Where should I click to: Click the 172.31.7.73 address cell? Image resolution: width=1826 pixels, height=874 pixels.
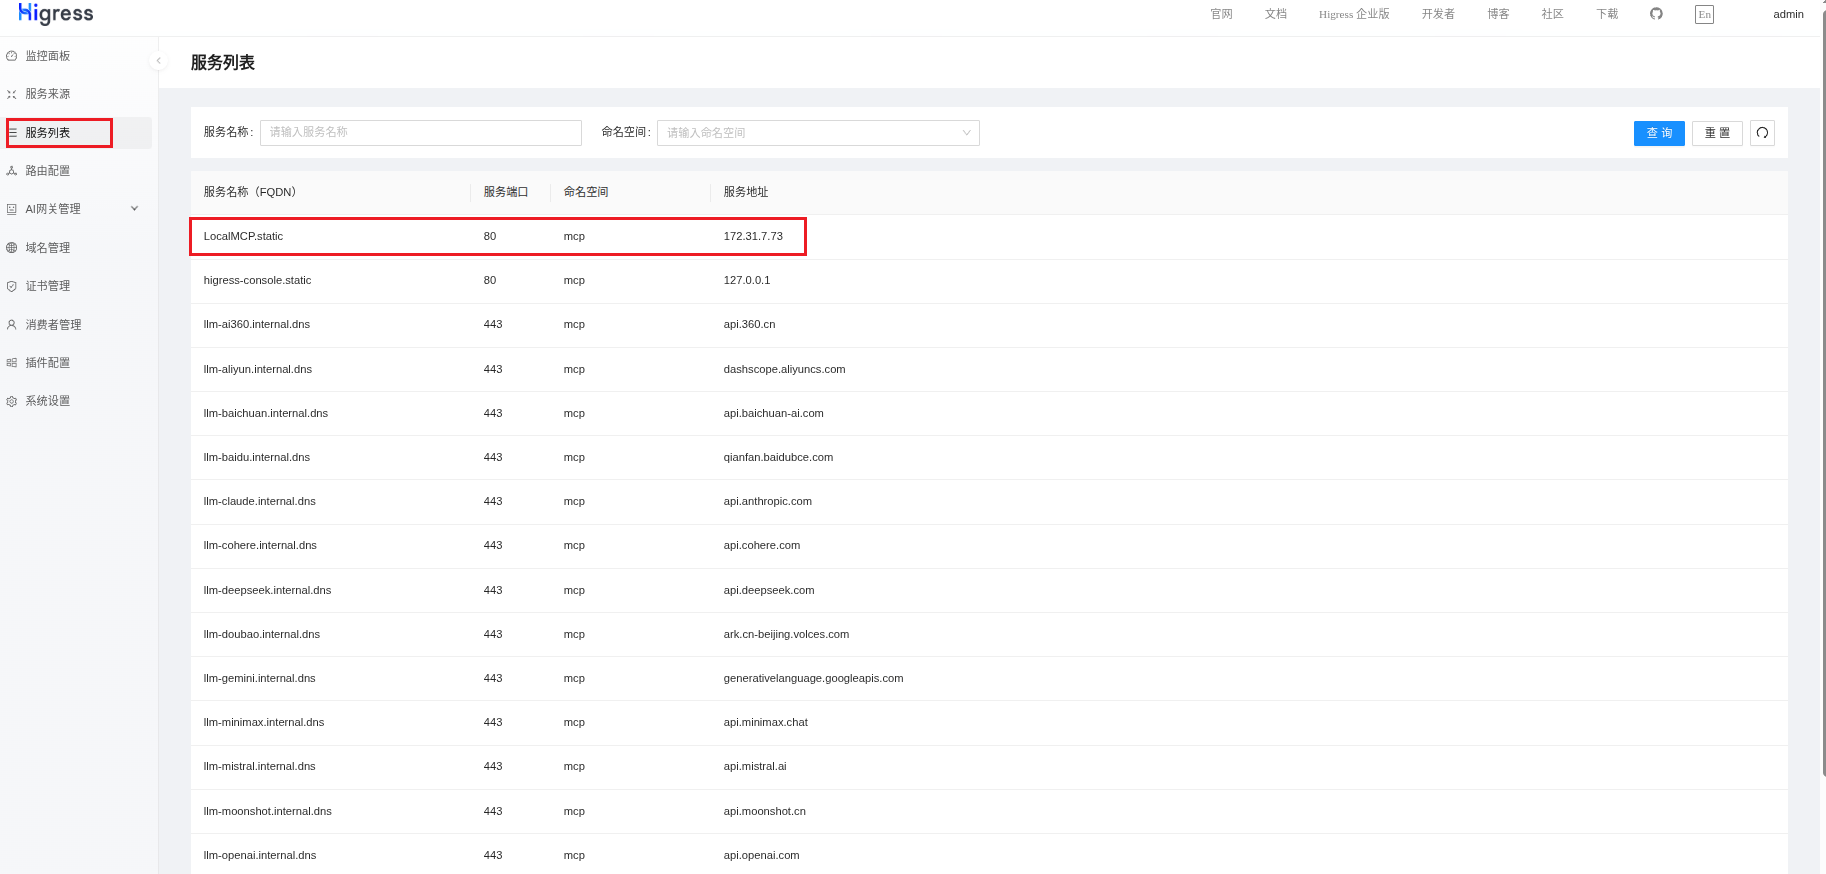pyautogui.click(x=753, y=237)
